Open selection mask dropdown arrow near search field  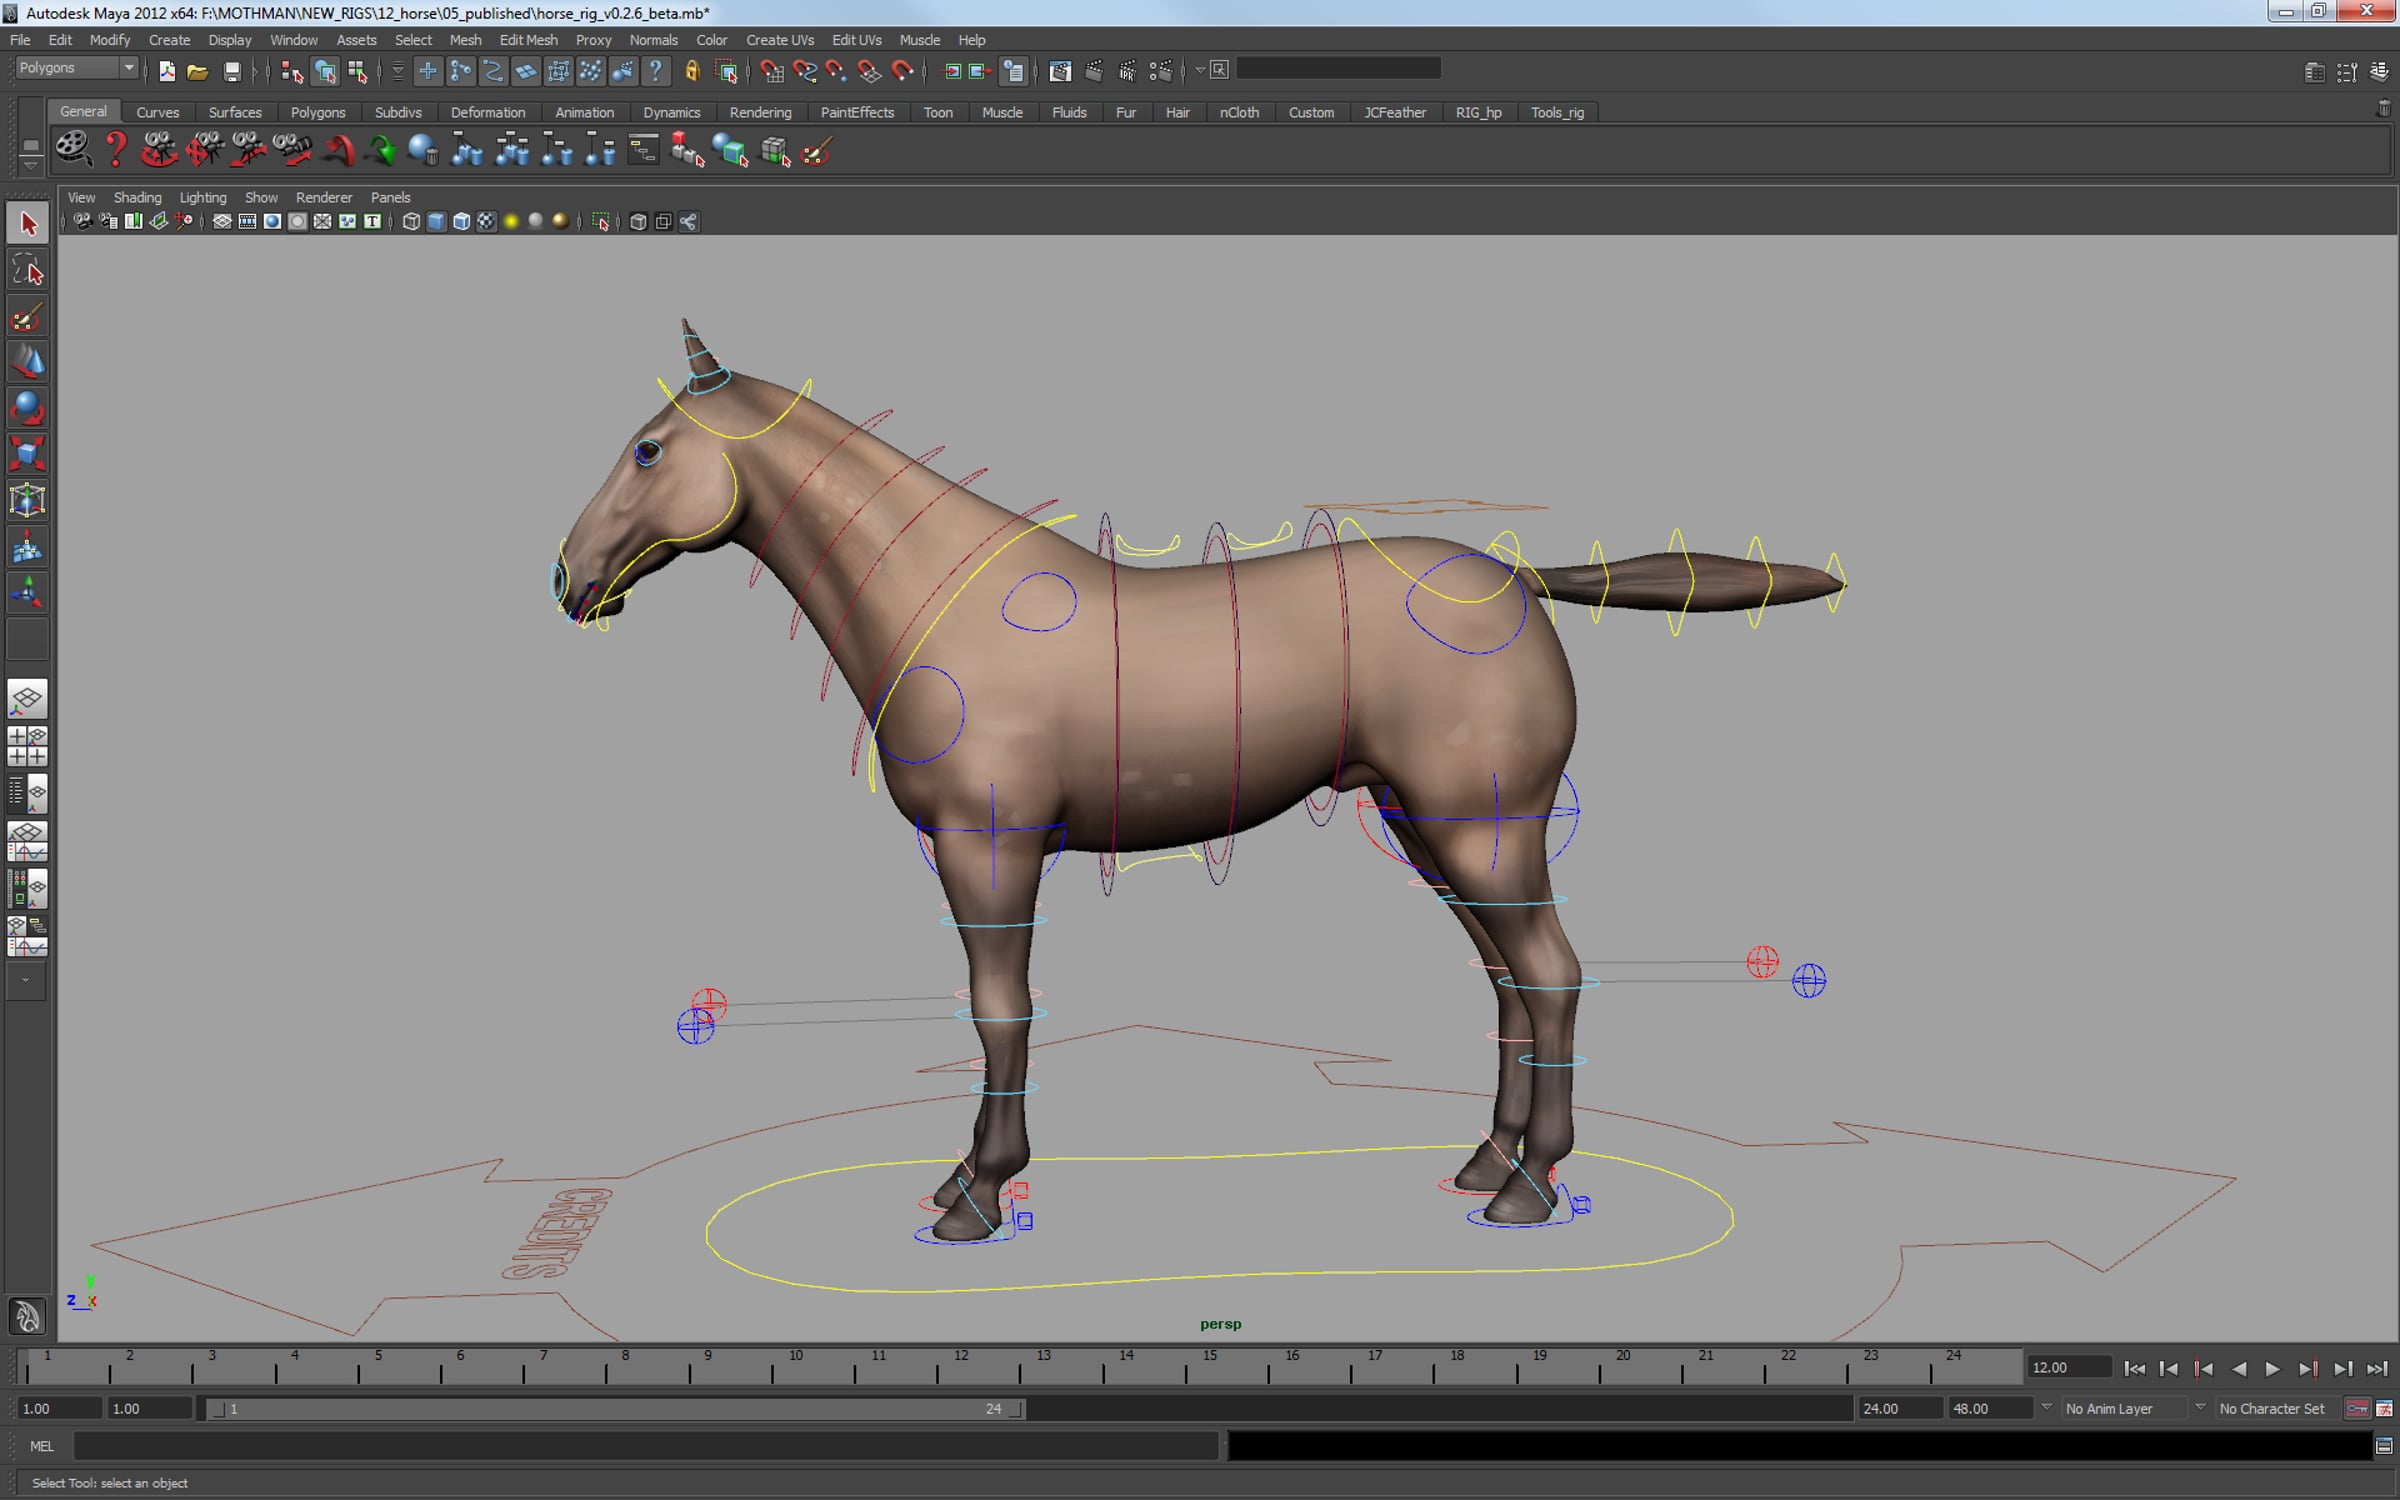1199,70
